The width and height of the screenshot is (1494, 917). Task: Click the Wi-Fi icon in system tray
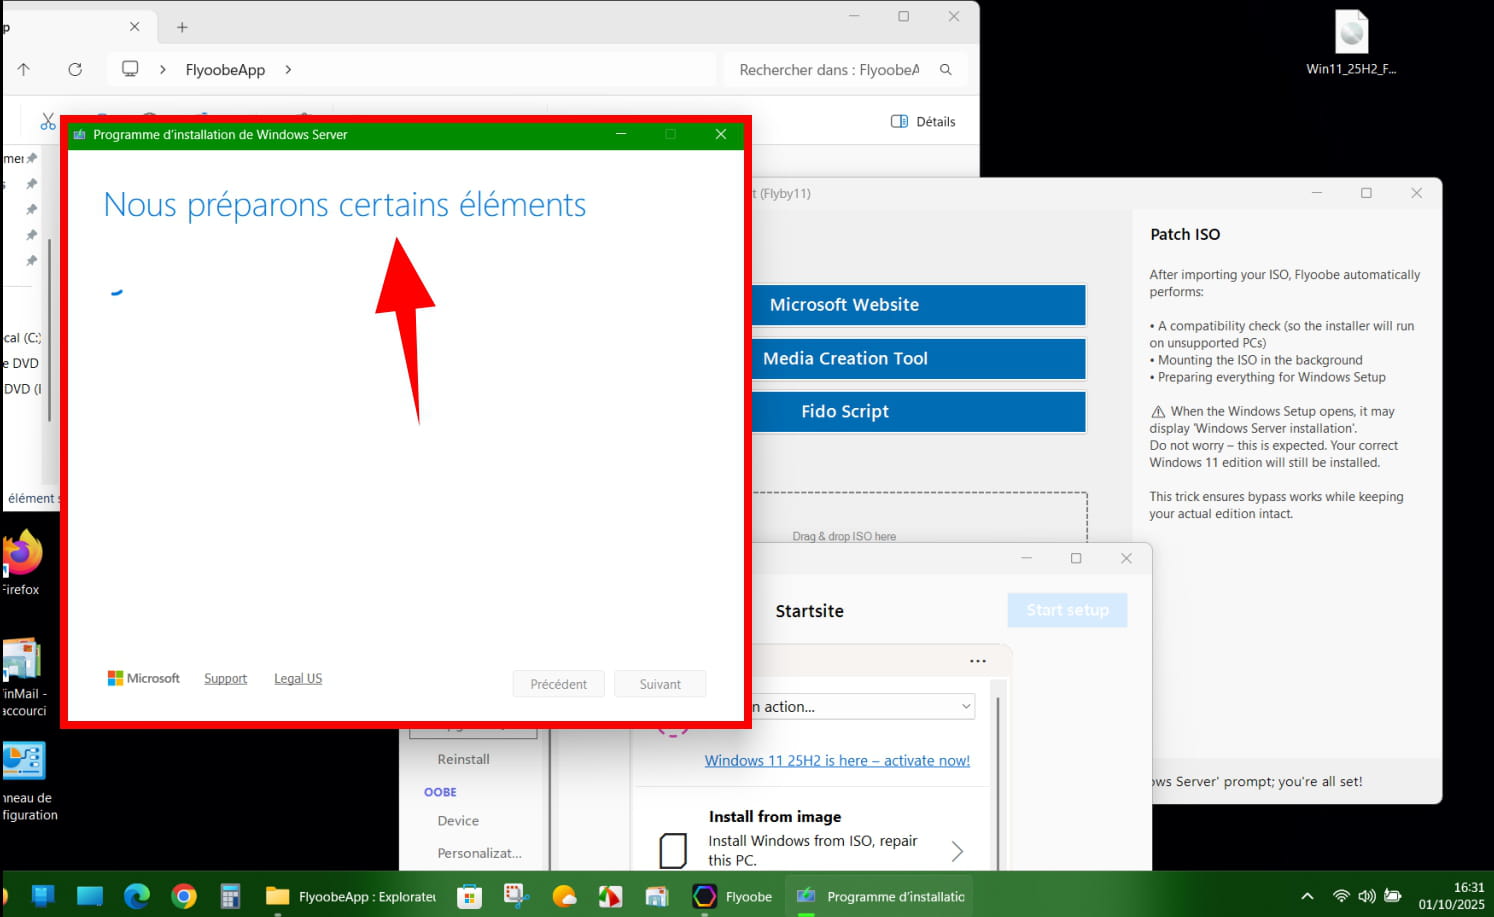click(1341, 896)
